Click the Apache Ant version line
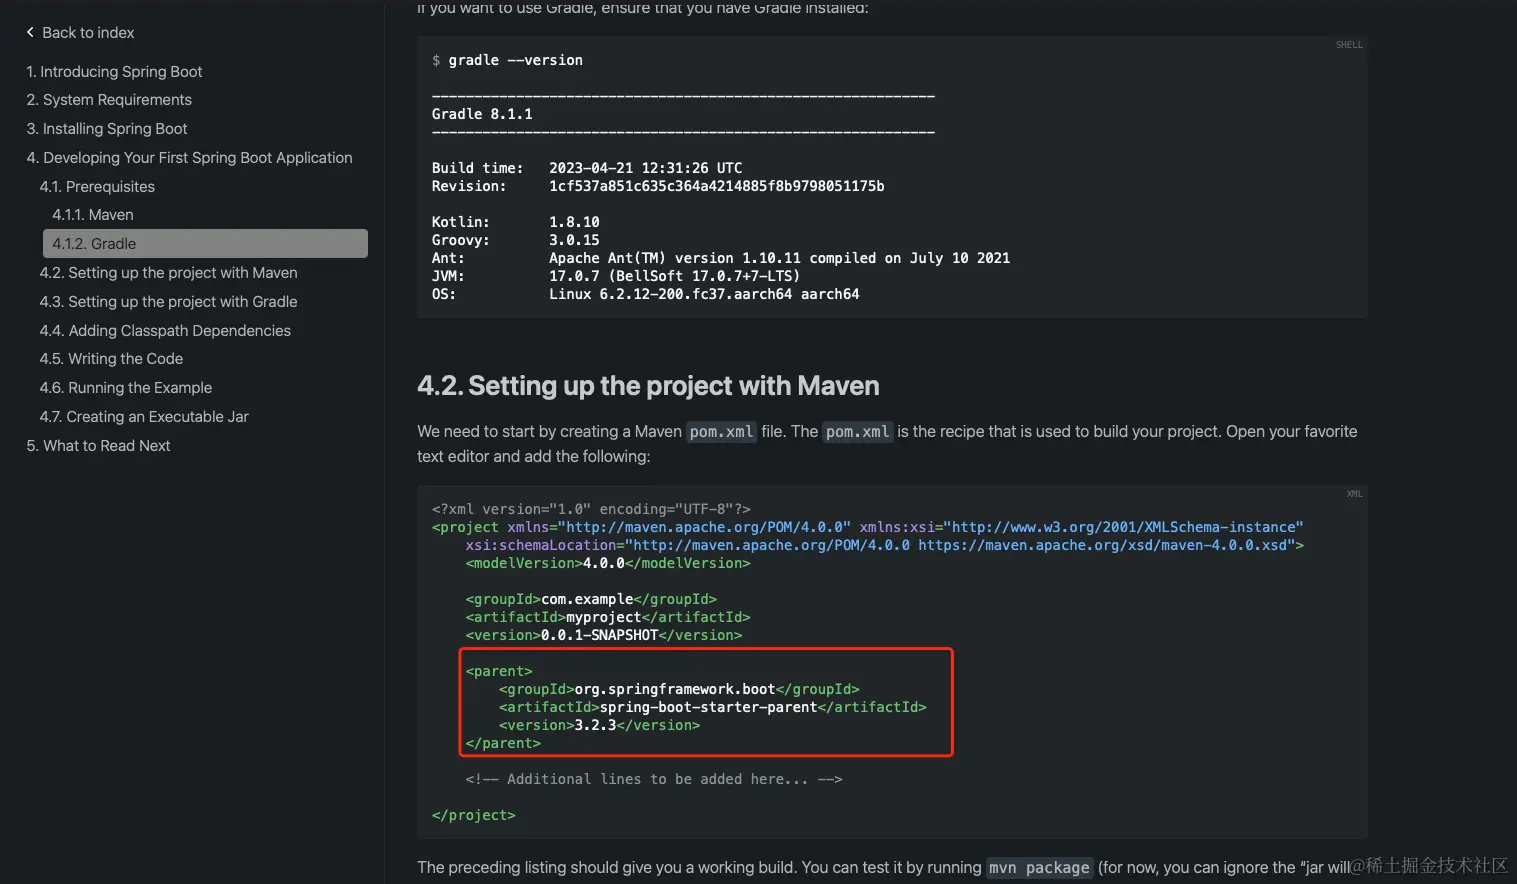 (720, 258)
